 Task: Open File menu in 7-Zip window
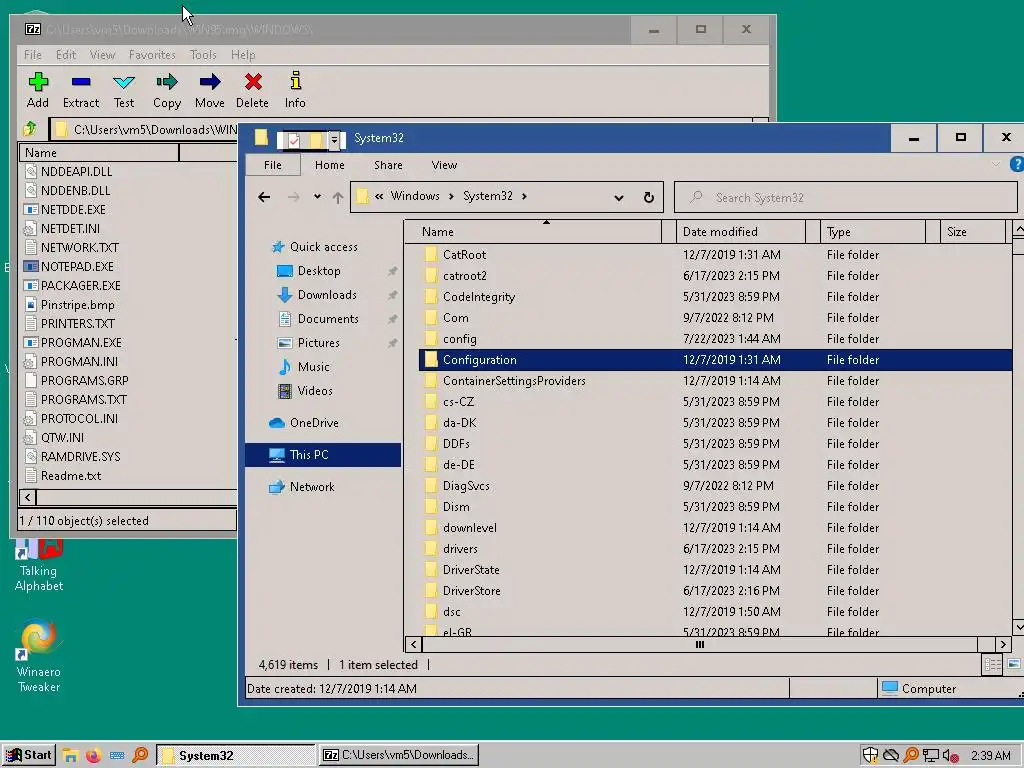[x=33, y=55]
